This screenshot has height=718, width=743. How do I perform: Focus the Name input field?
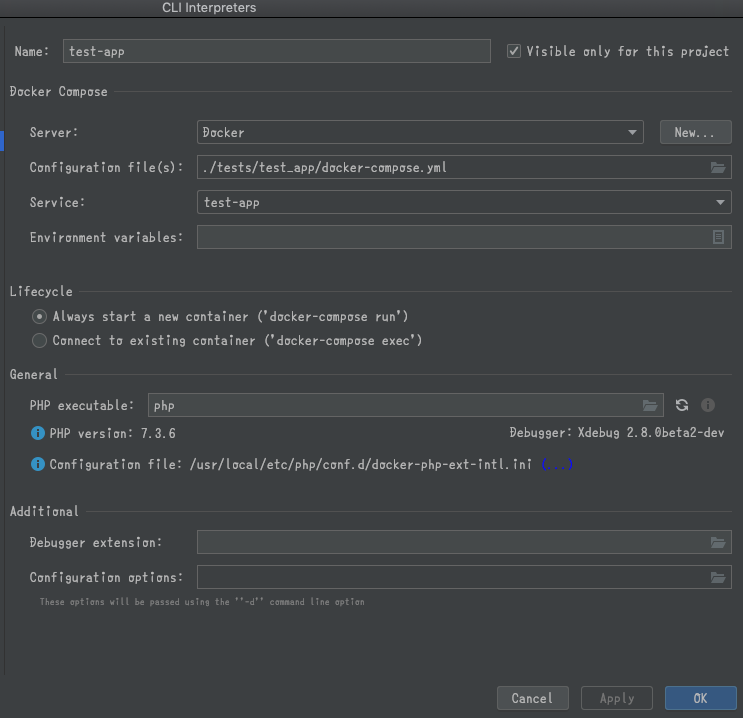click(x=277, y=51)
